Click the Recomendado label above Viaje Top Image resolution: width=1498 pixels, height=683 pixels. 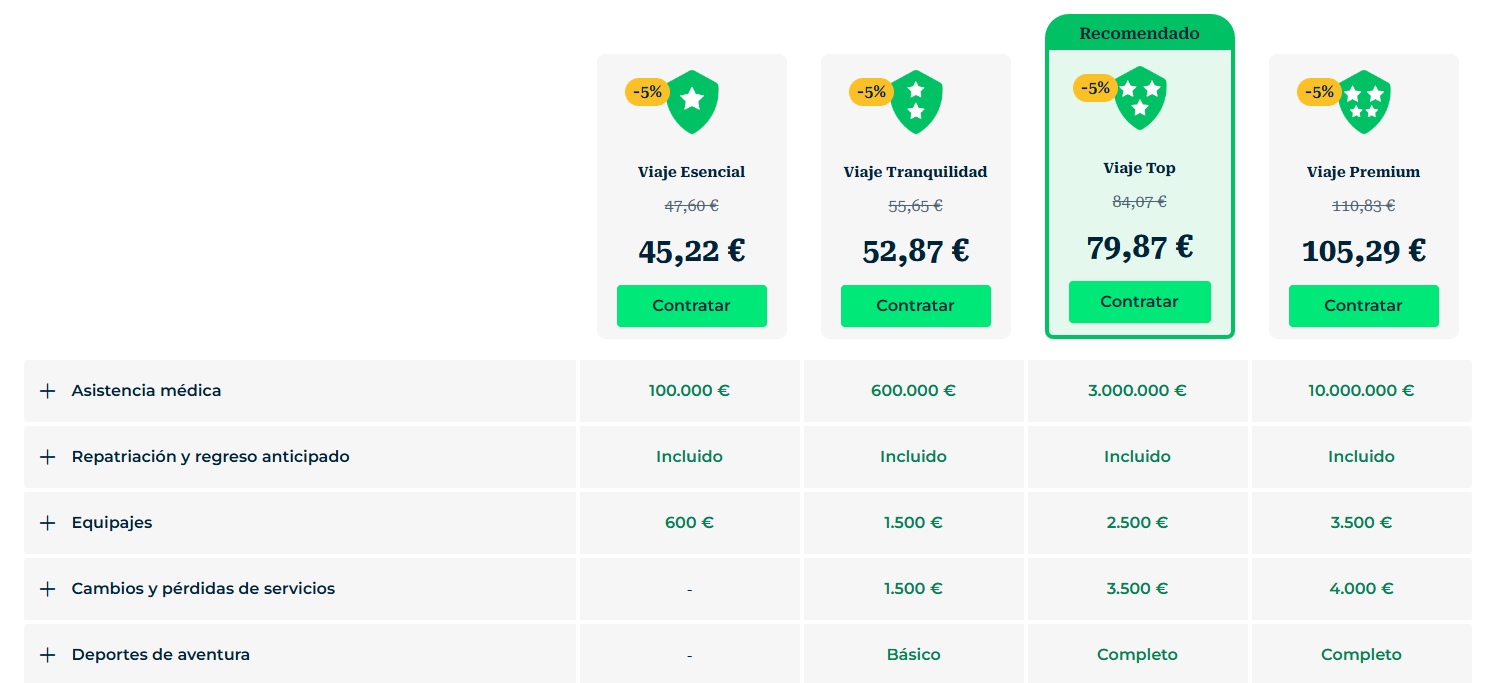[x=1140, y=33]
